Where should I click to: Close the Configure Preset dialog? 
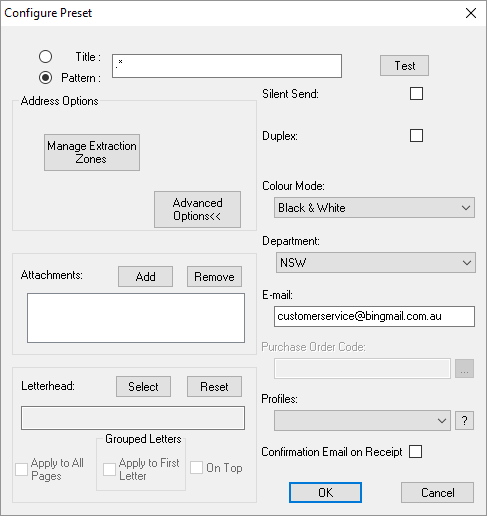tap(471, 13)
